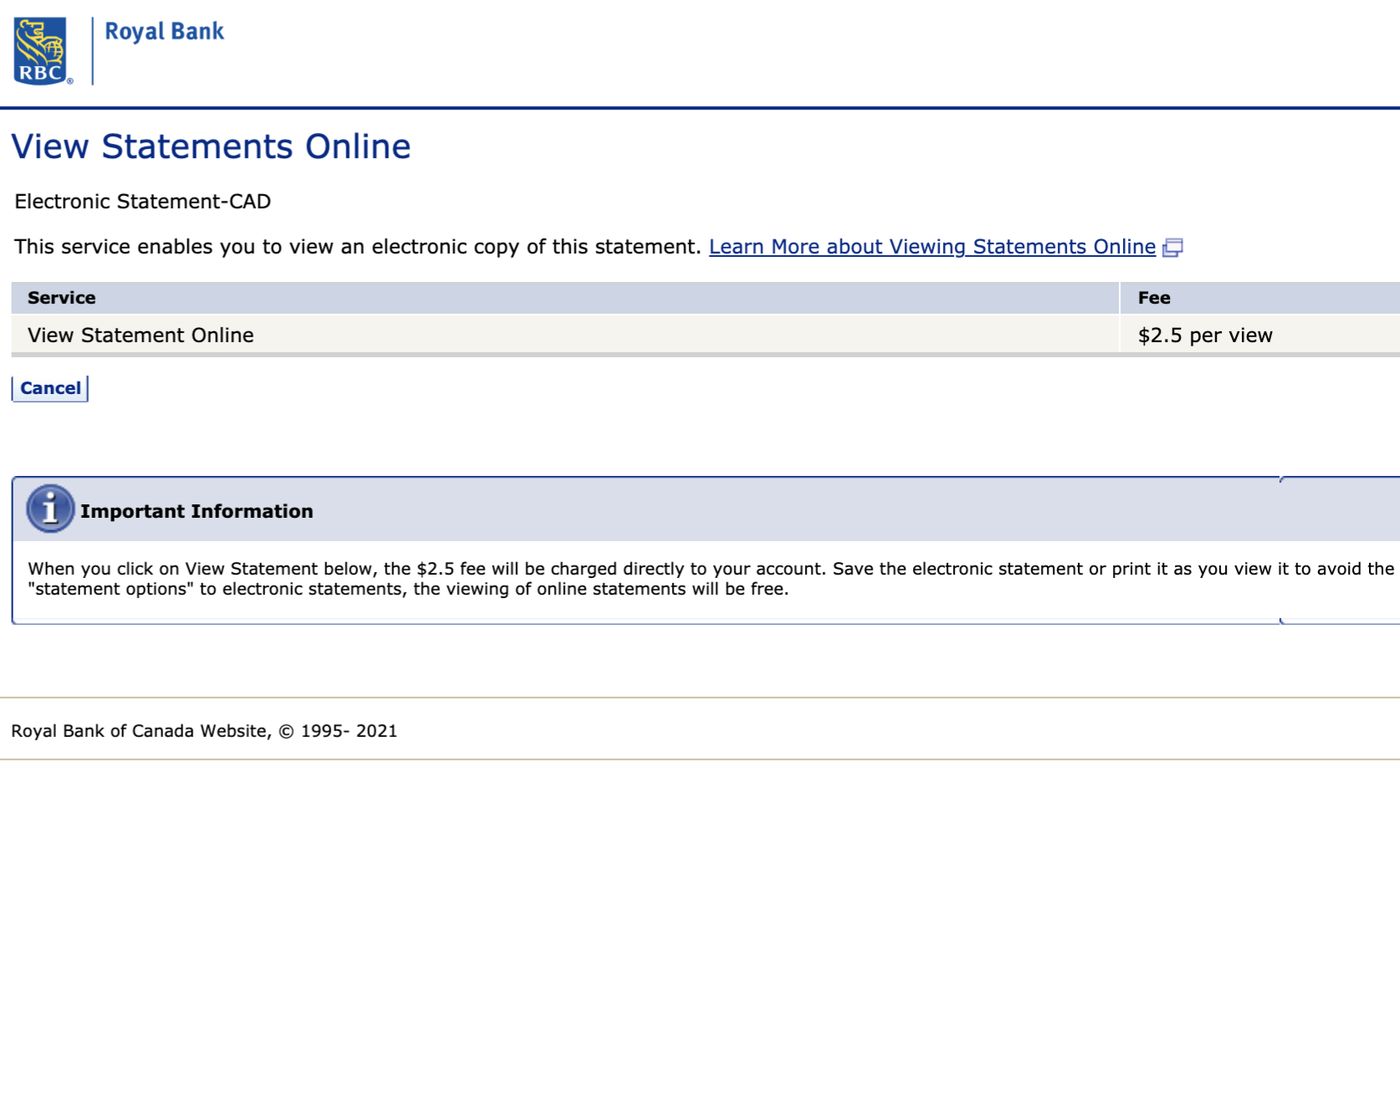The image size is (1400, 1095).
Task: Cancel viewing the statement
Action: [x=50, y=388]
